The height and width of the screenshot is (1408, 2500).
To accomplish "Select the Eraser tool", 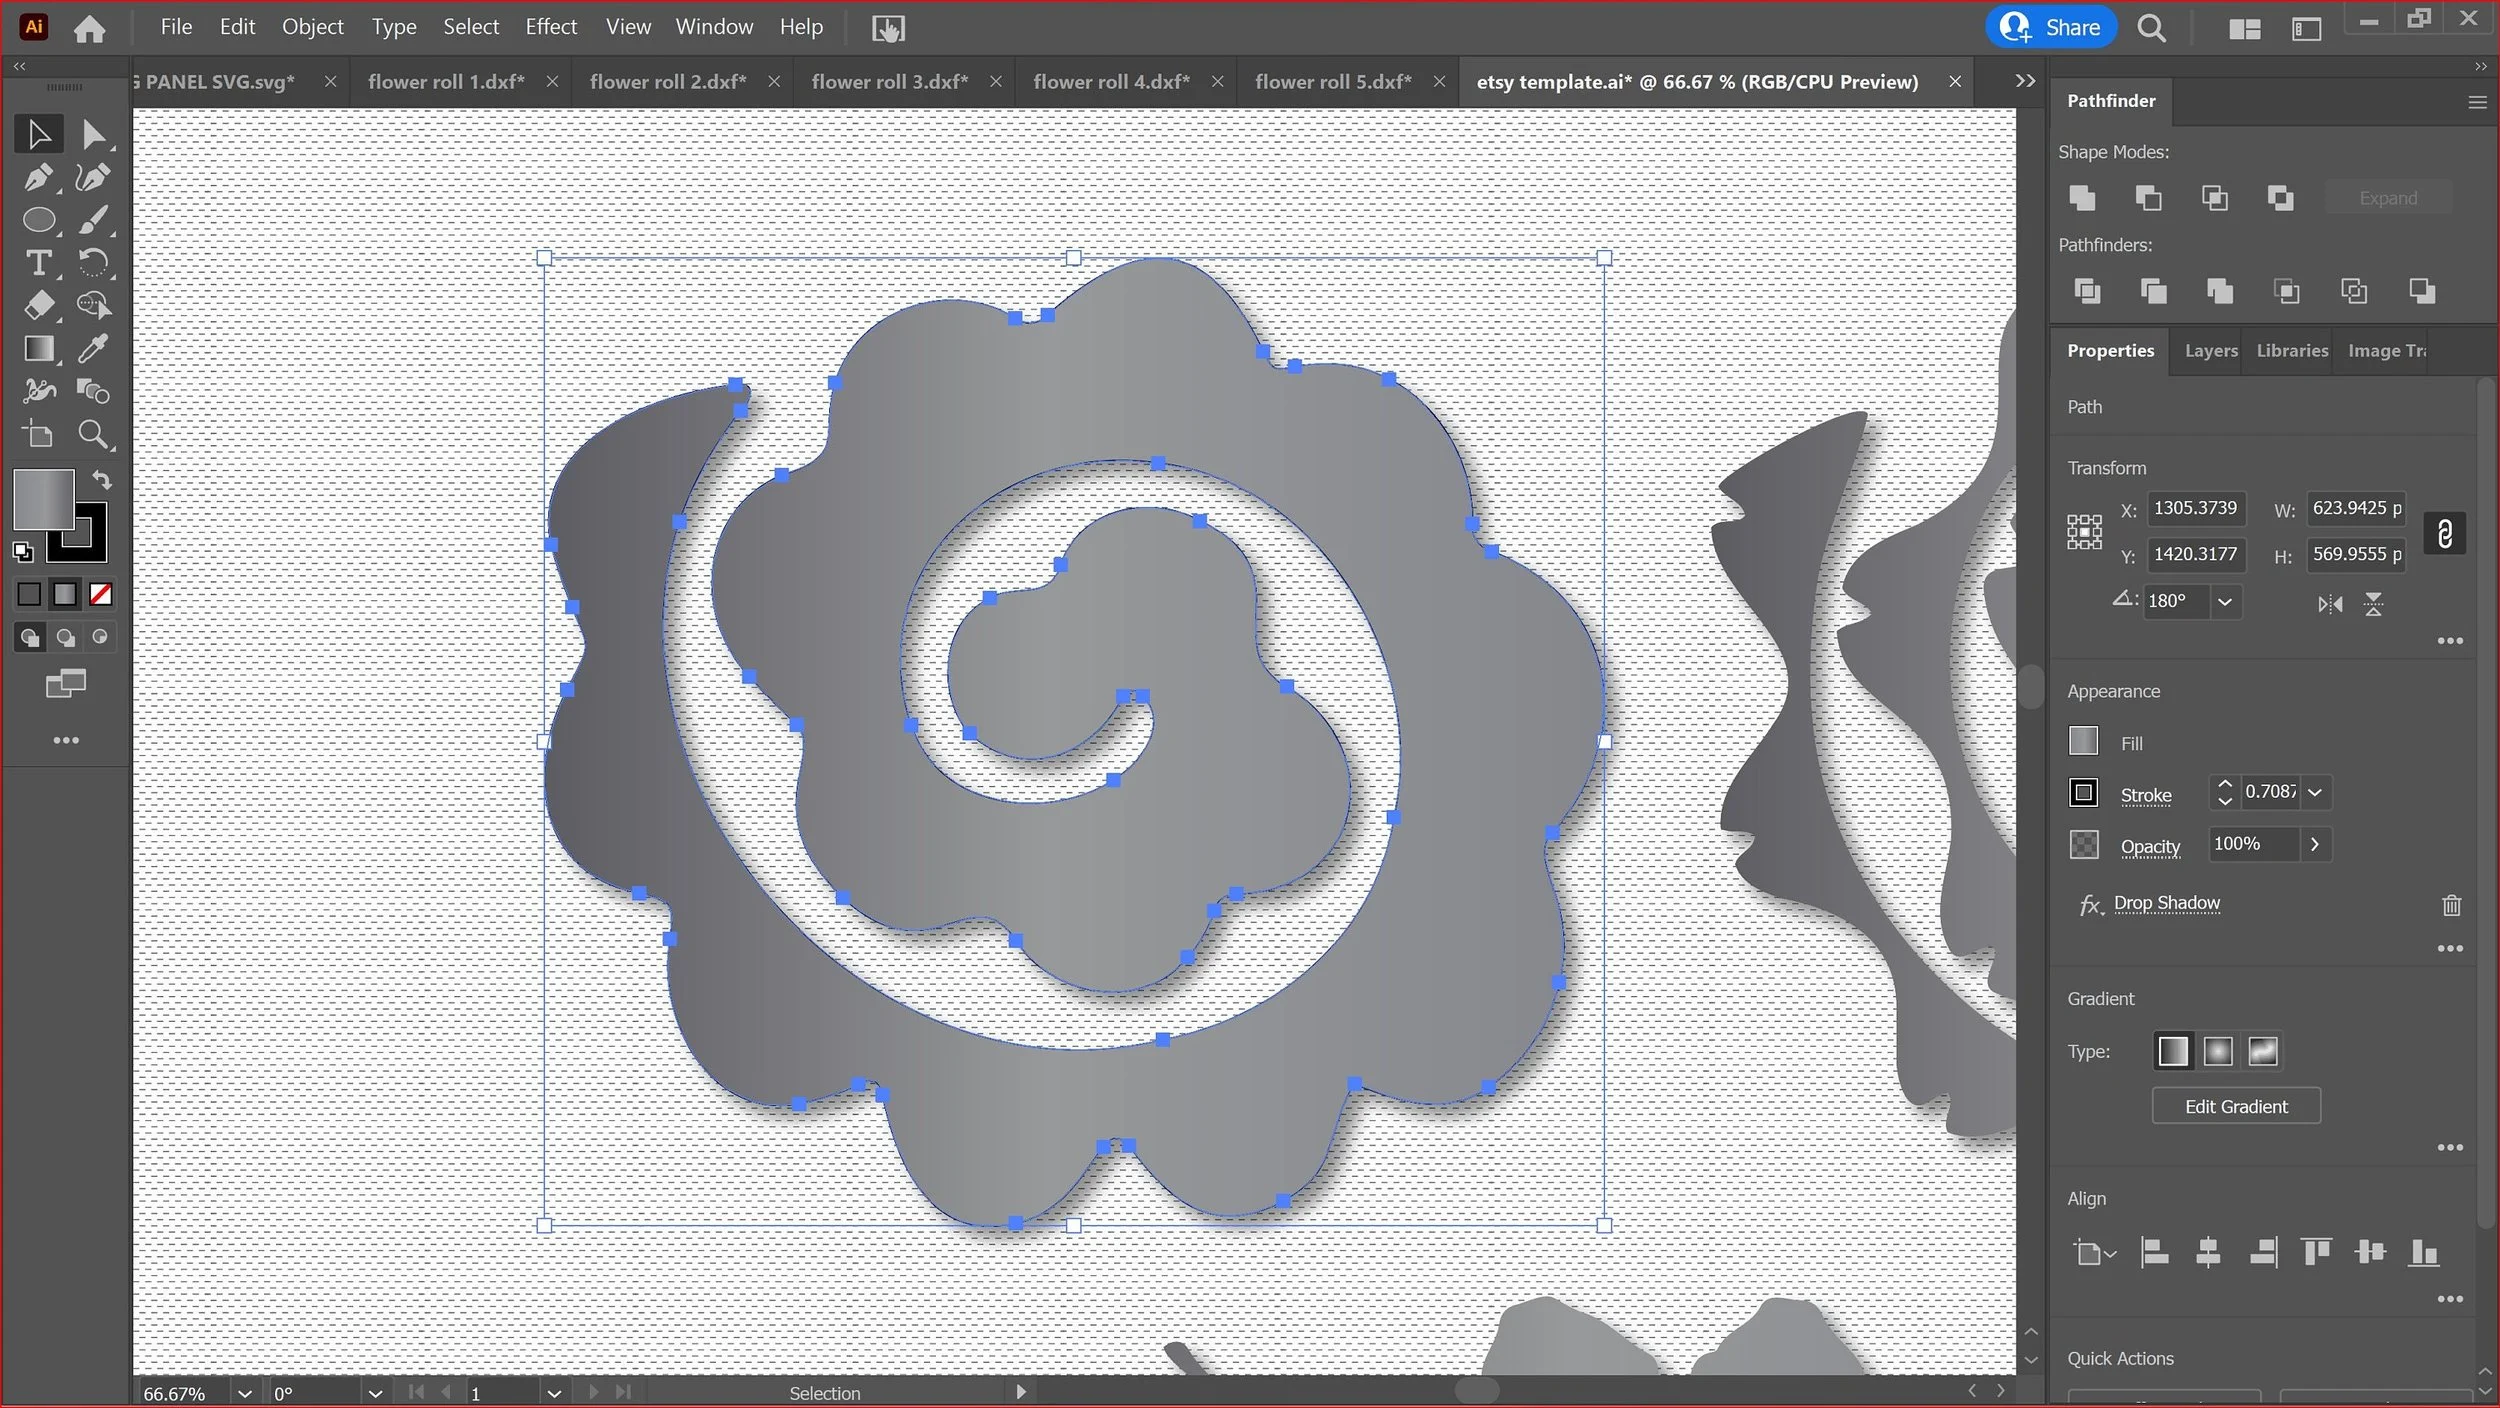I will [38, 305].
